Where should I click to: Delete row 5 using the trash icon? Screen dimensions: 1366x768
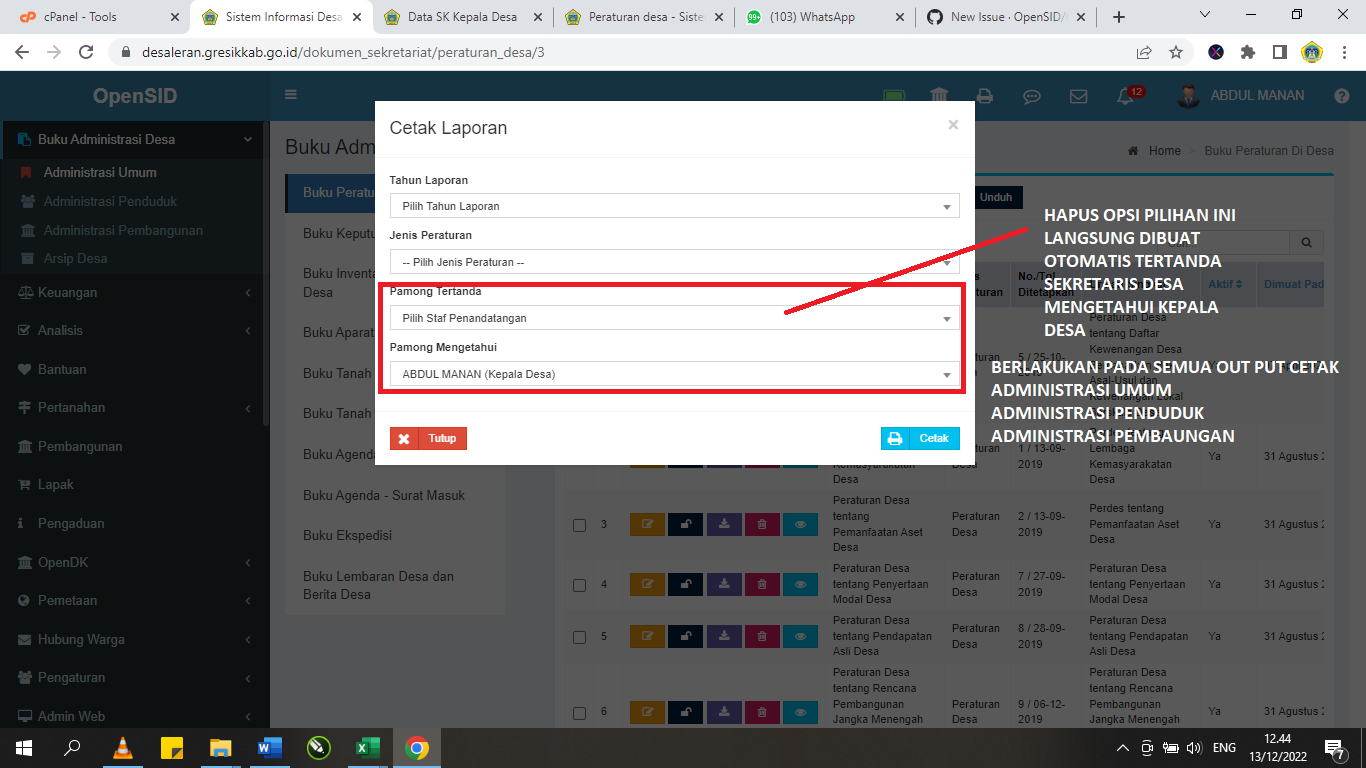coord(762,635)
